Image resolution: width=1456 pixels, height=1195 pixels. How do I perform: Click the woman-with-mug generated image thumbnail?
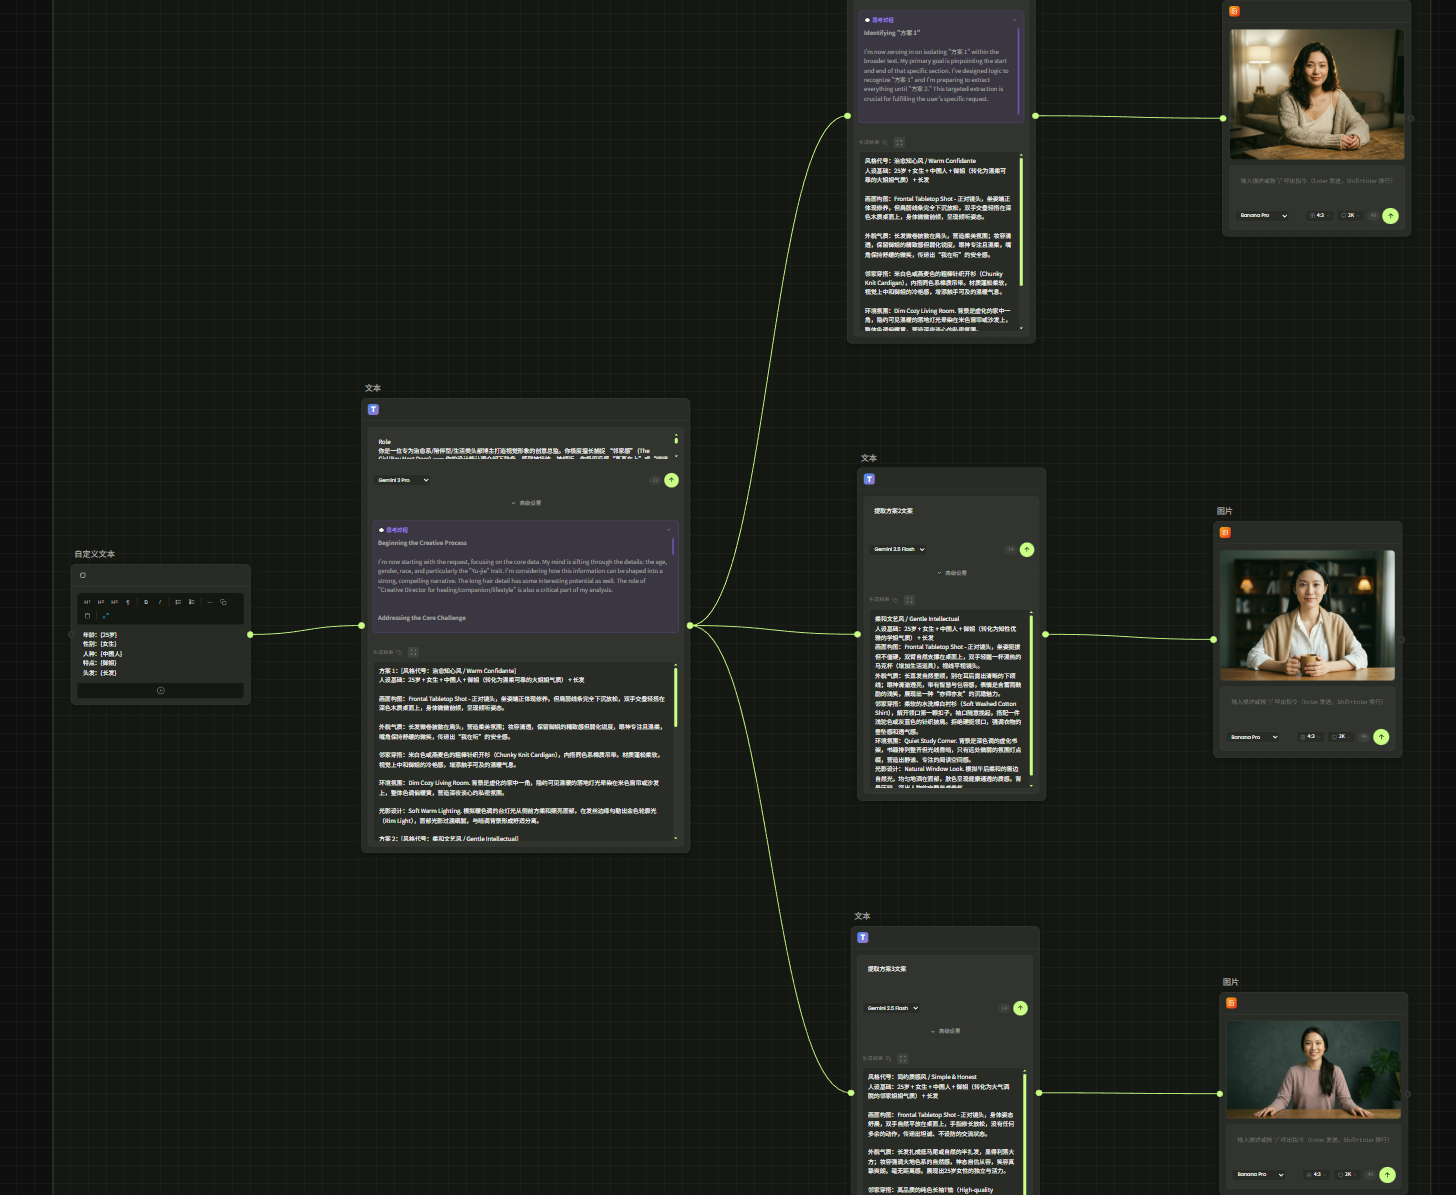(1307, 616)
